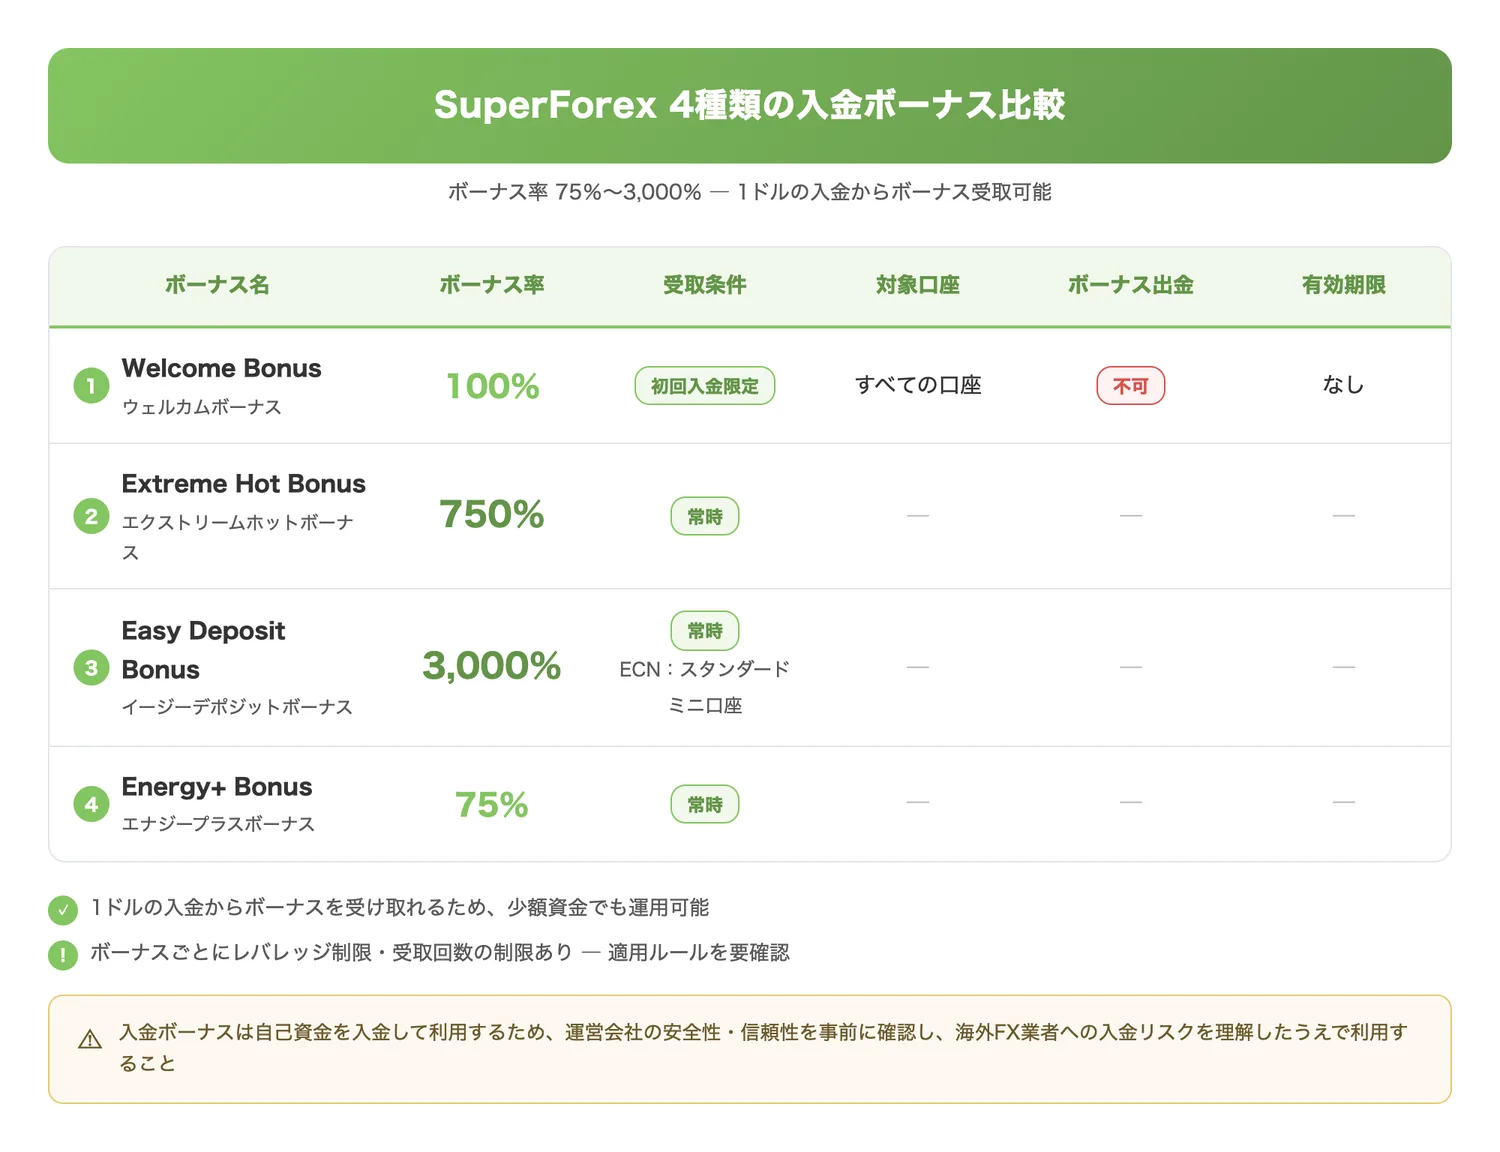Click 常時 badge in Easy Deposit Bonus row
This screenshot has width=1500, height=1152.
(x=705, y=631)
